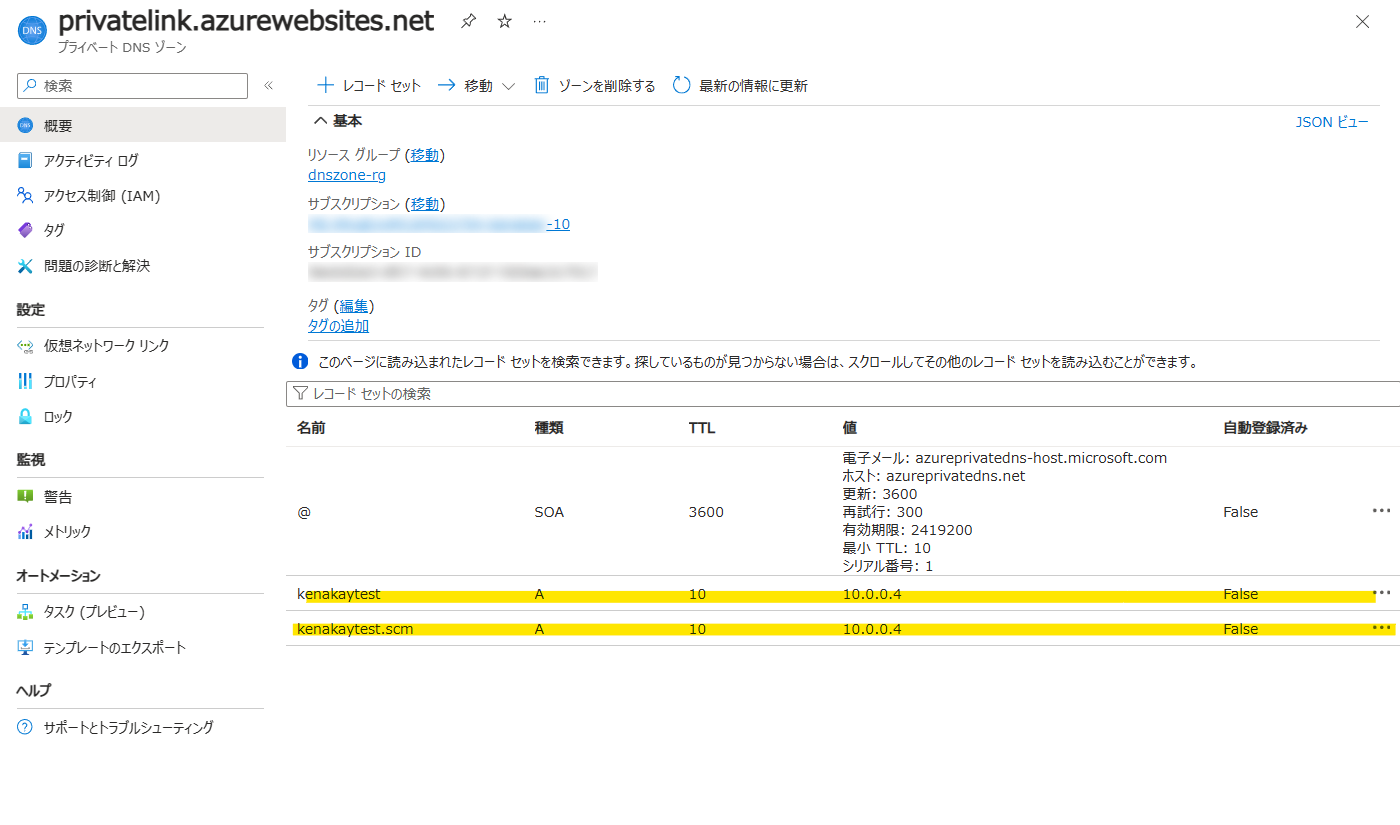Sort by the TTL column header

(x=702, y=428)
